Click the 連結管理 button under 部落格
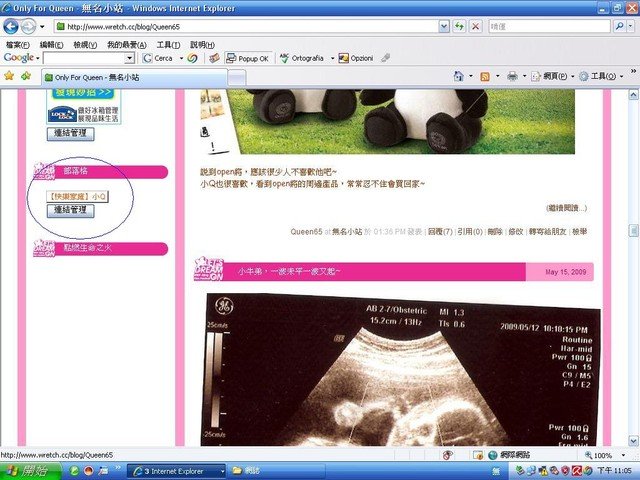The width and height of the screenshot is (640, 480). pos(71,211)
